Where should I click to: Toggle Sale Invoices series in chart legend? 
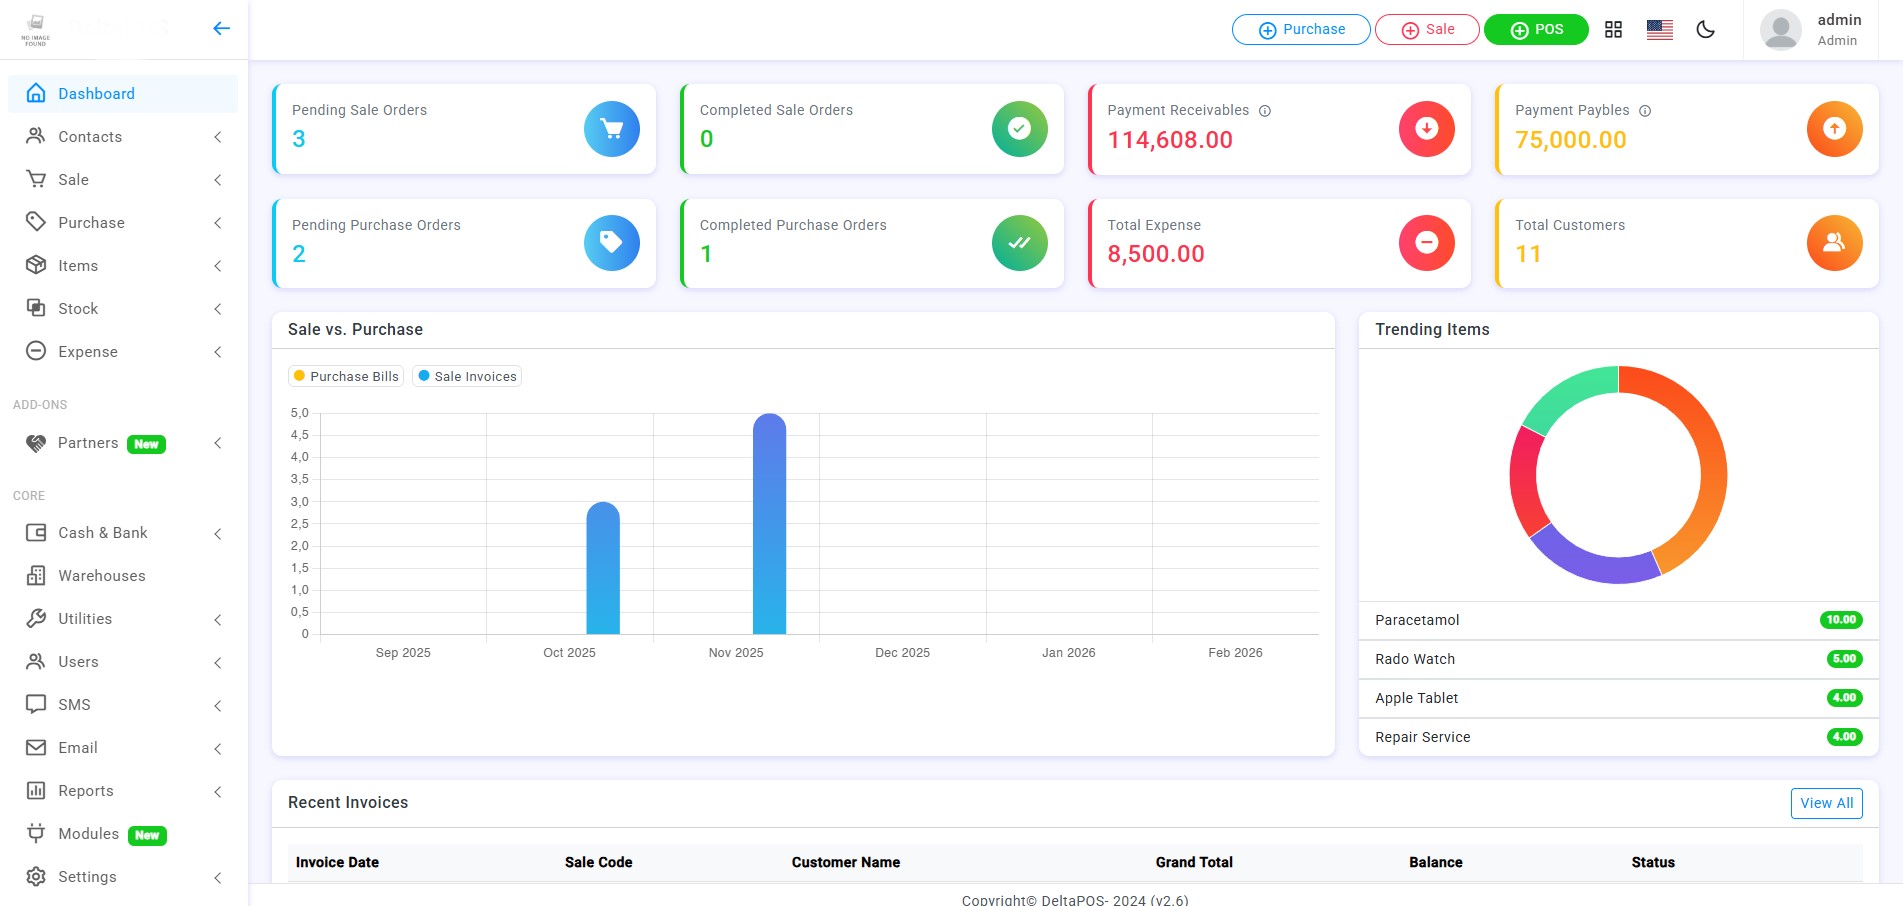pyautogui.click(x=468, y=377)
